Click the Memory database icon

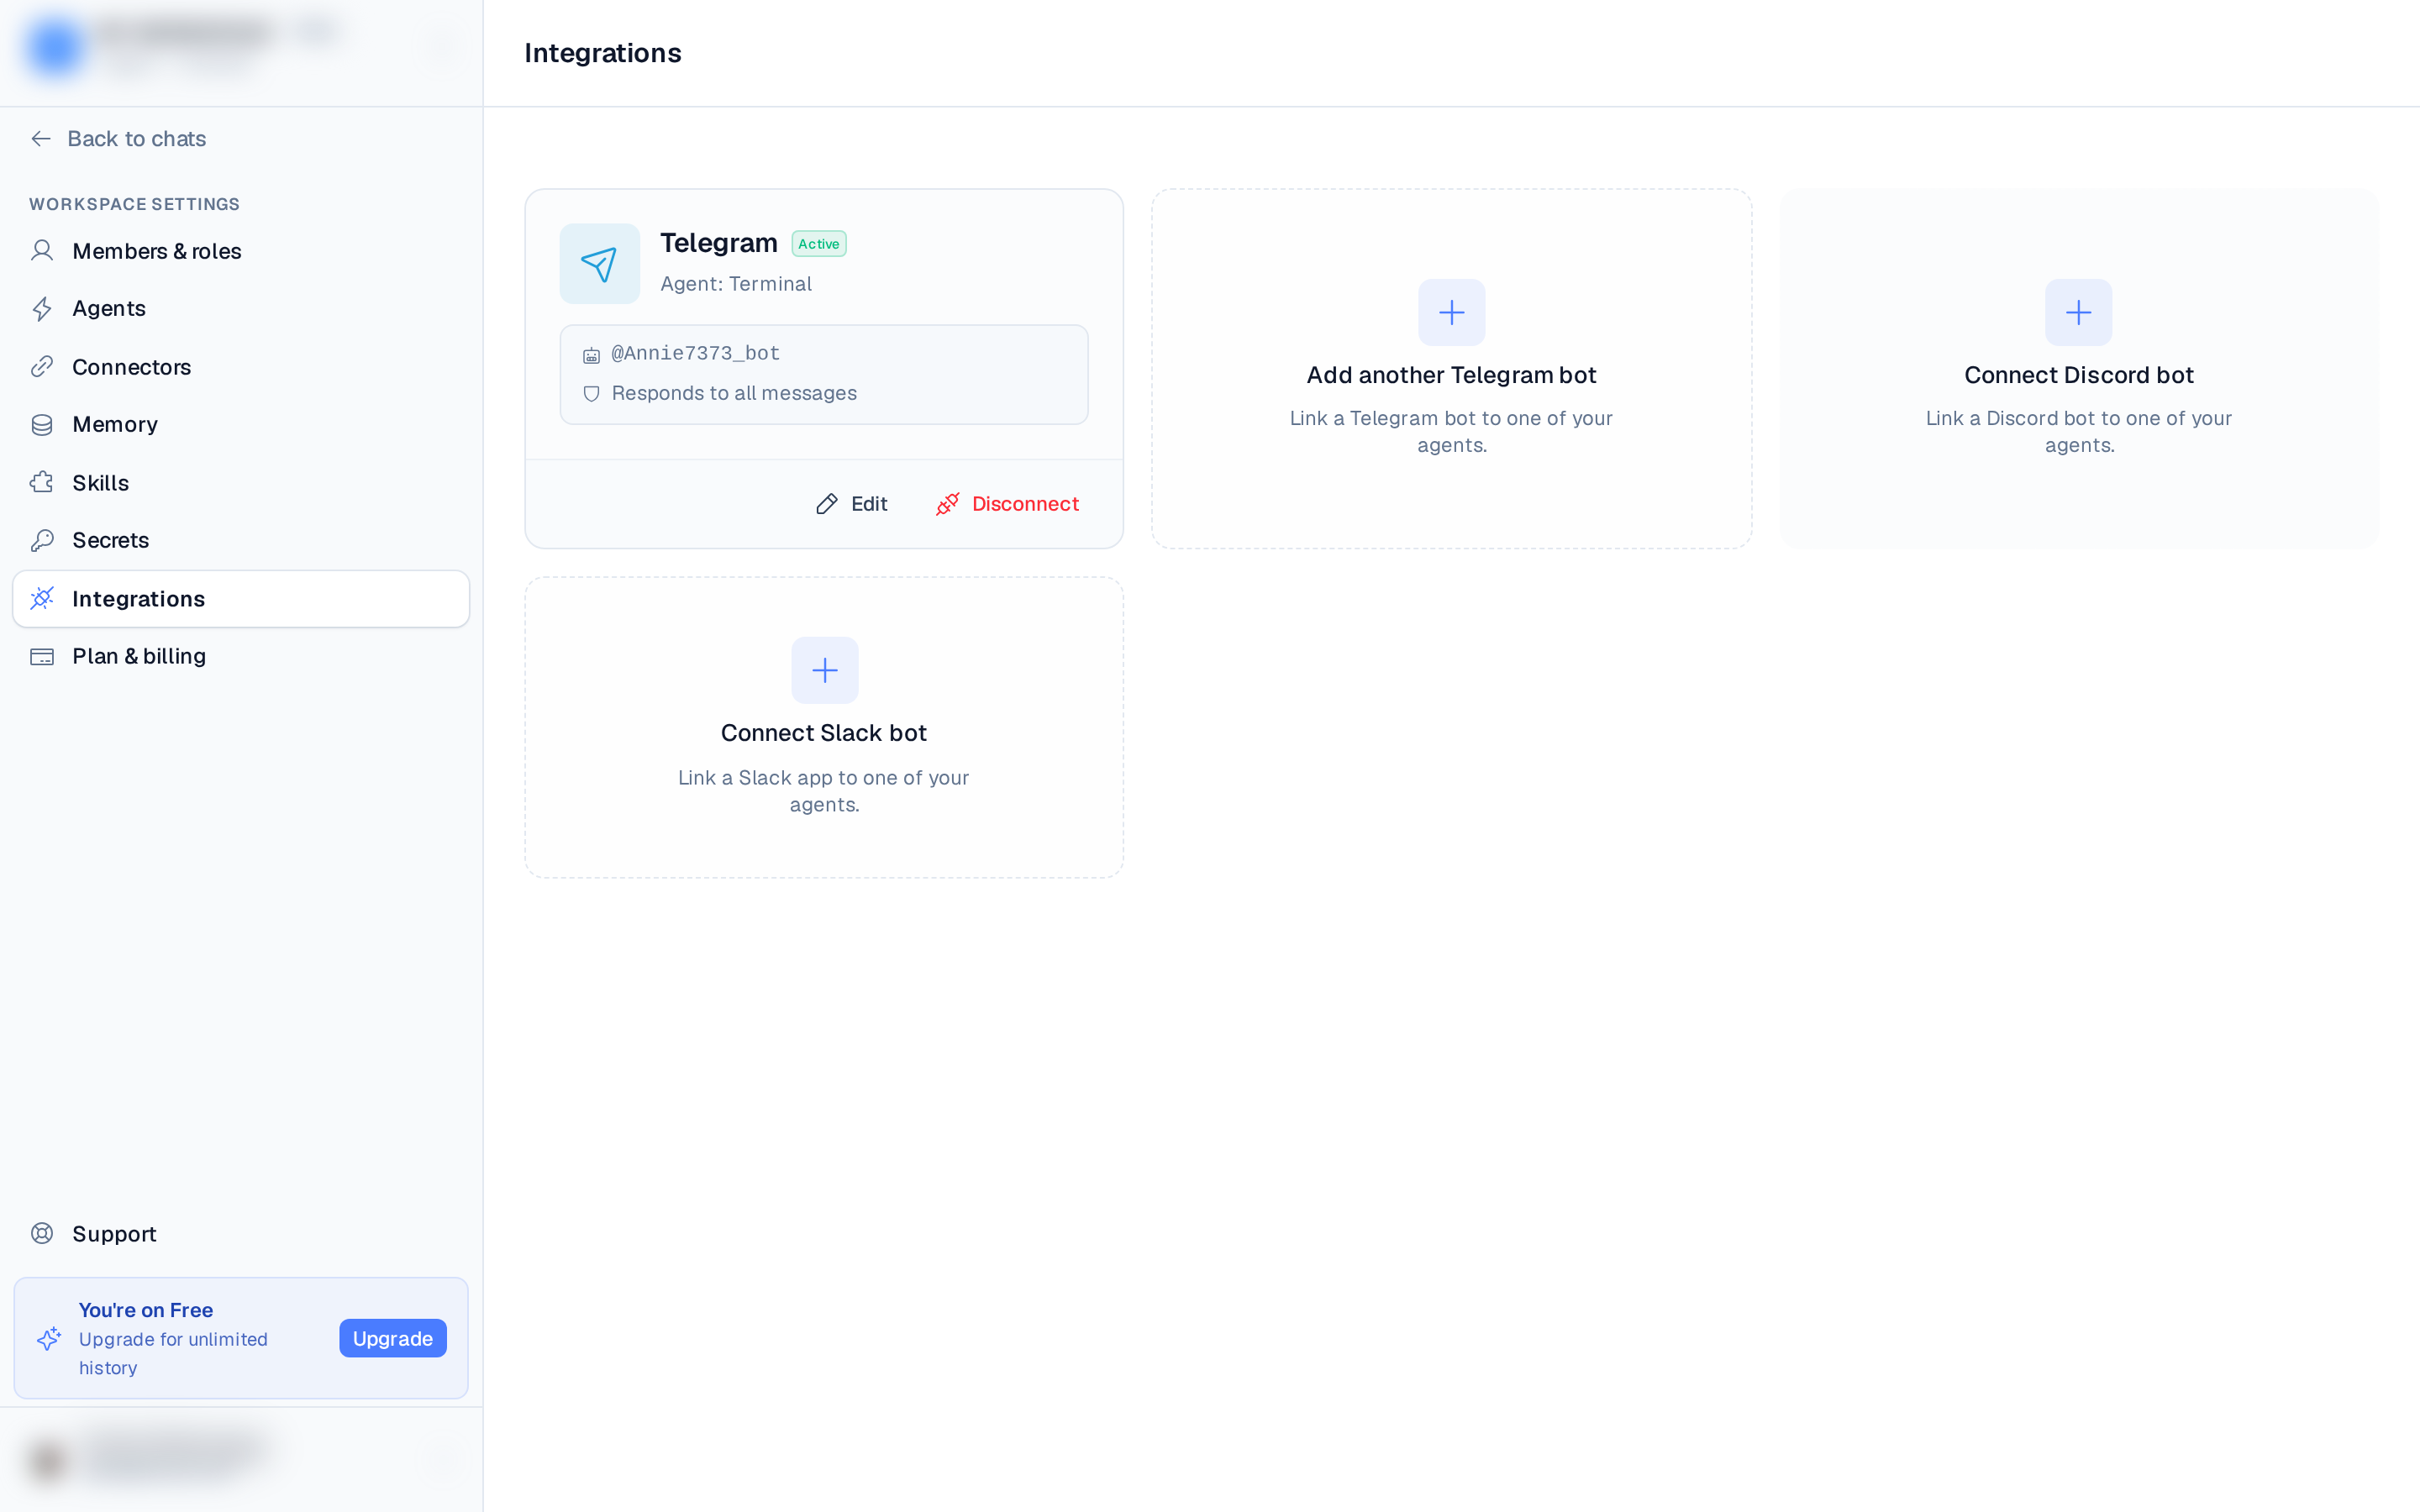point(42,425)
